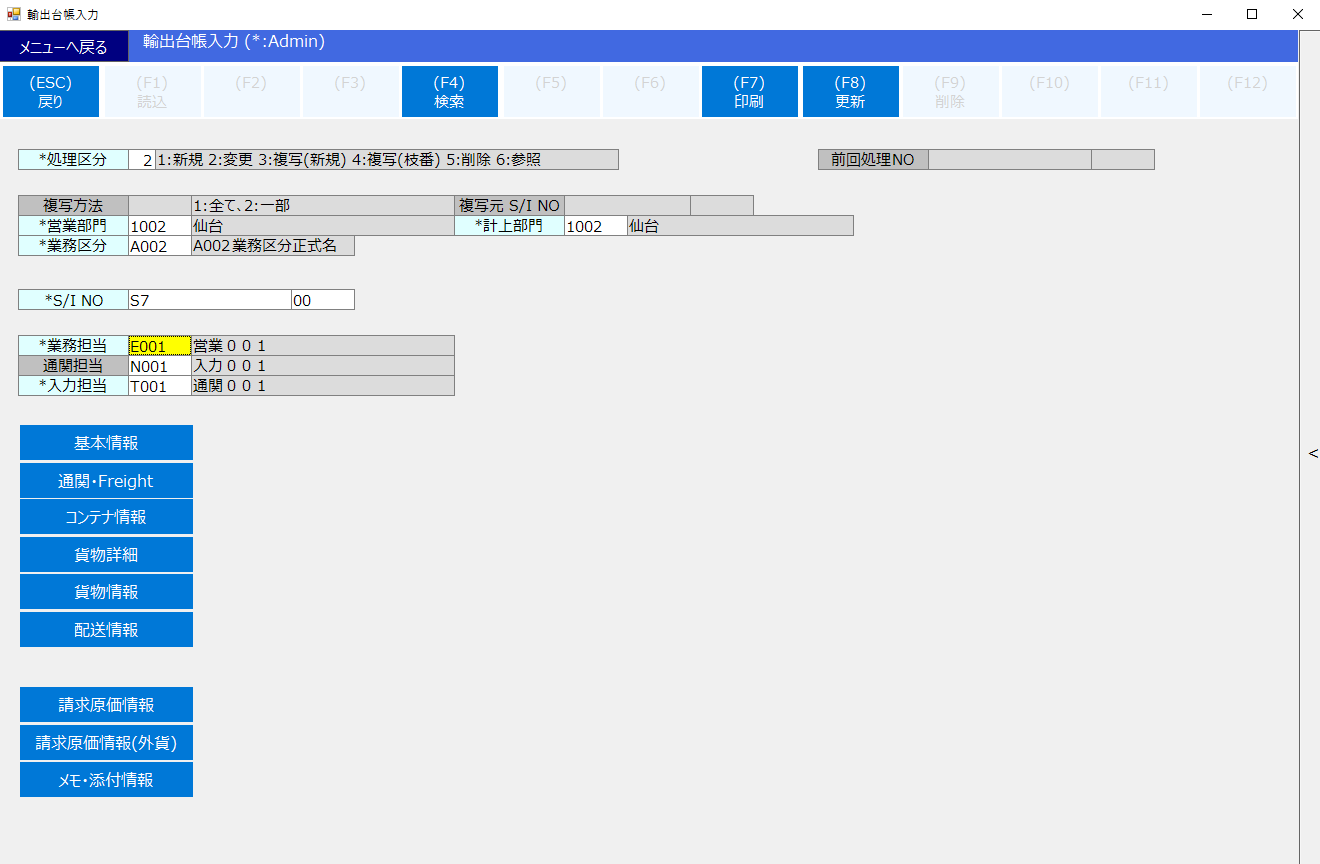The height and width of the screenshot is (864, 1320).
Task: Click the F4 検索 function button
Action: pyautogui.click(x=450, y=92)
